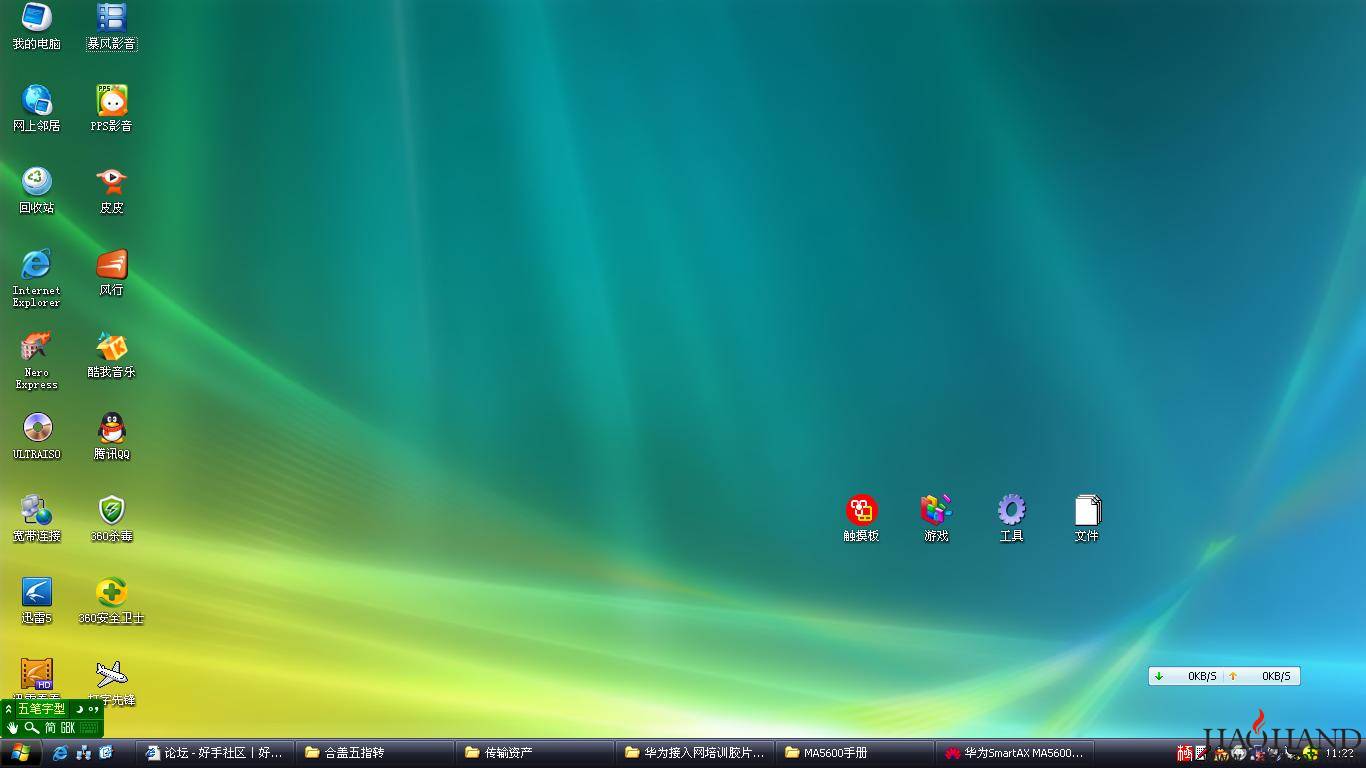Launch Internet Explorer from quick launch
The image size is (1366, 768).
tap(60, 753)
